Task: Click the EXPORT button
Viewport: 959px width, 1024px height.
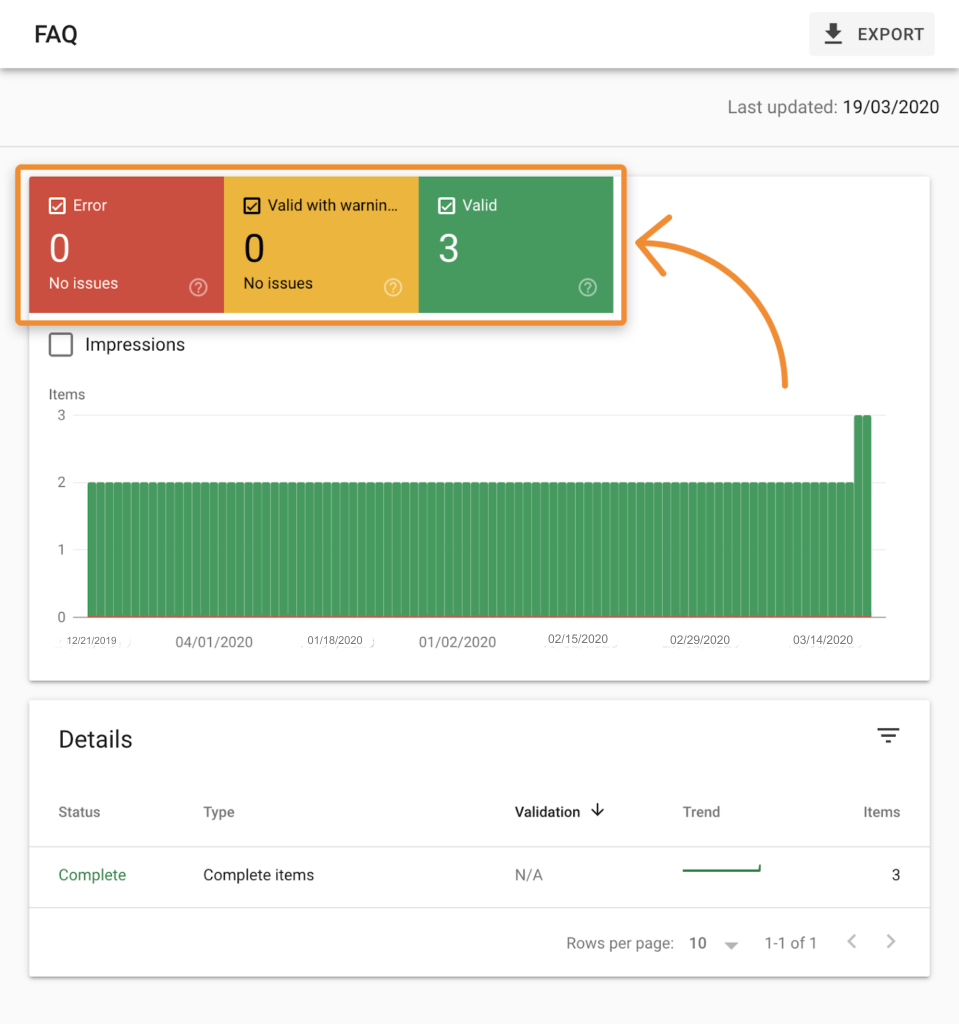Action: click(871, 33)
